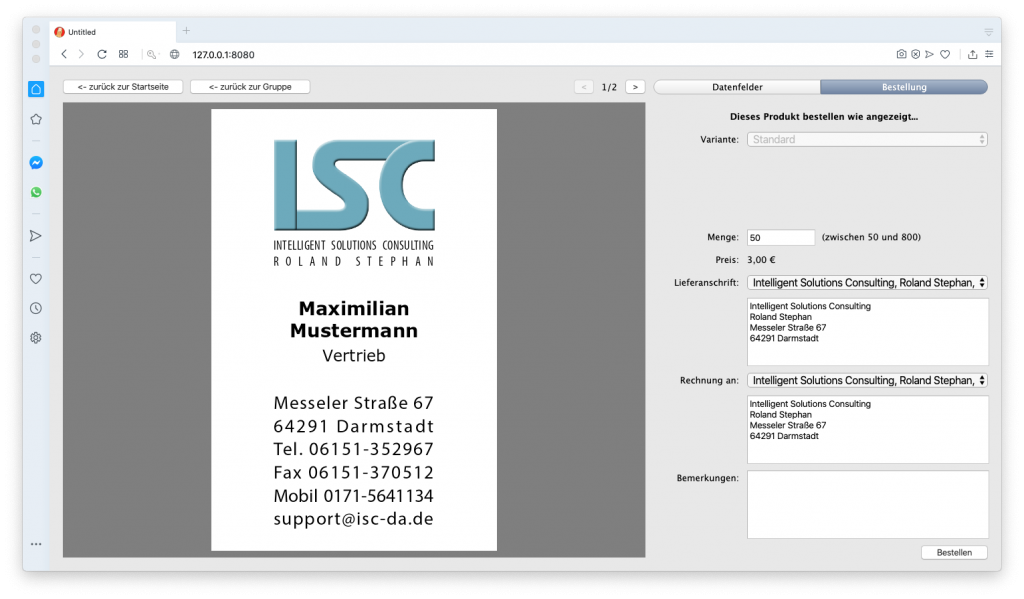The height and width of the screenshot is (599, 1024).
Task: Add page to bookmarks with toolbar heart
Action: click(x=945, y=54)
